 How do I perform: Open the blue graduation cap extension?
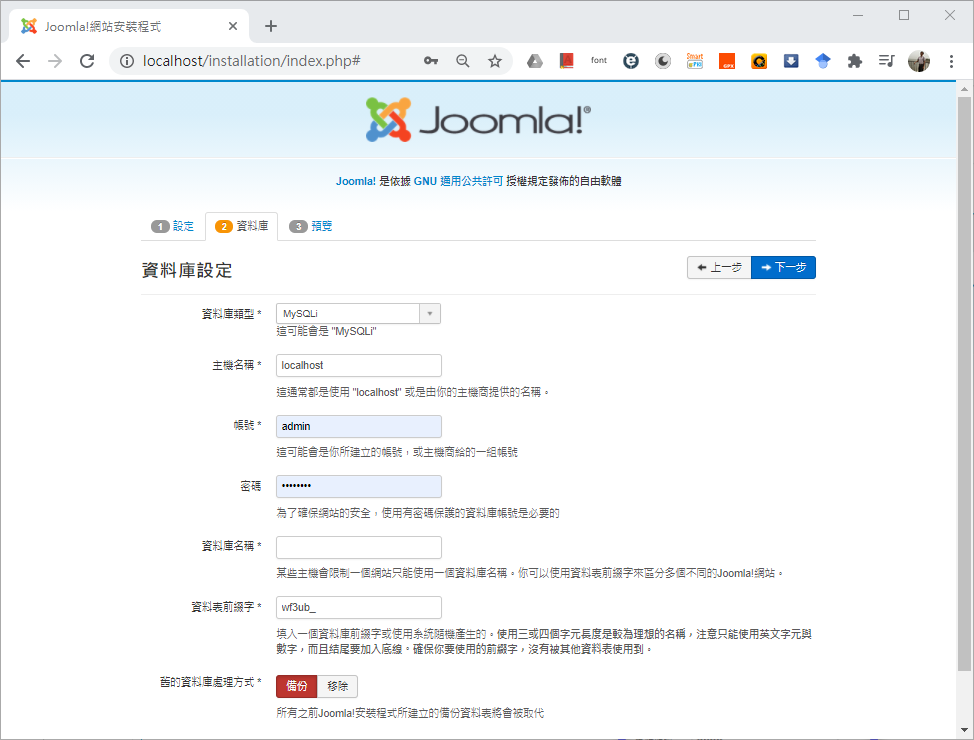[823, 61]
